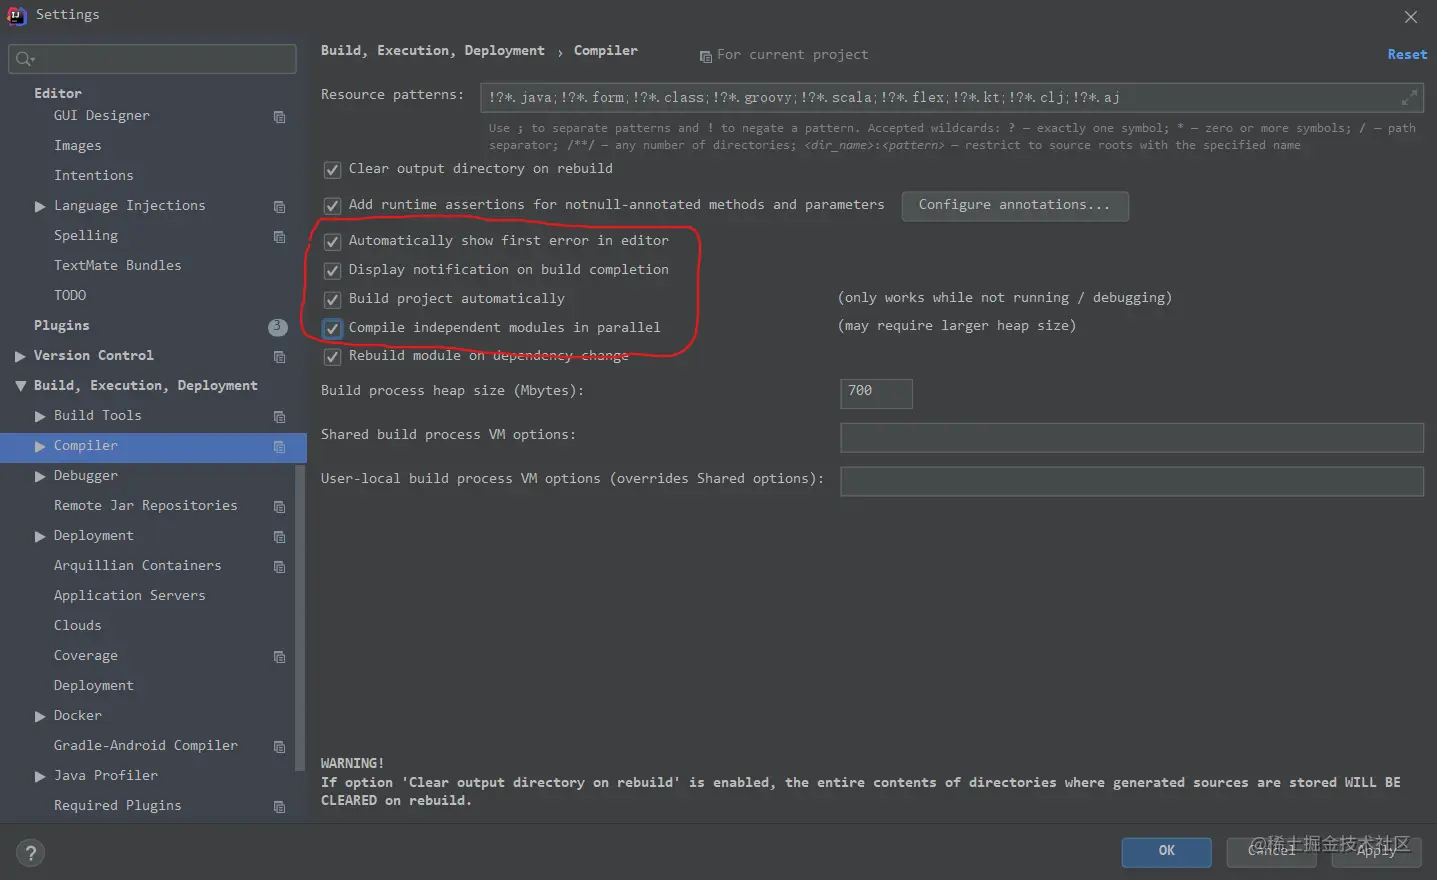Click project-level icon beside Language Injections
This screenshot has width=1437, height=880.
pyautogui.click(x=279, y=207)
